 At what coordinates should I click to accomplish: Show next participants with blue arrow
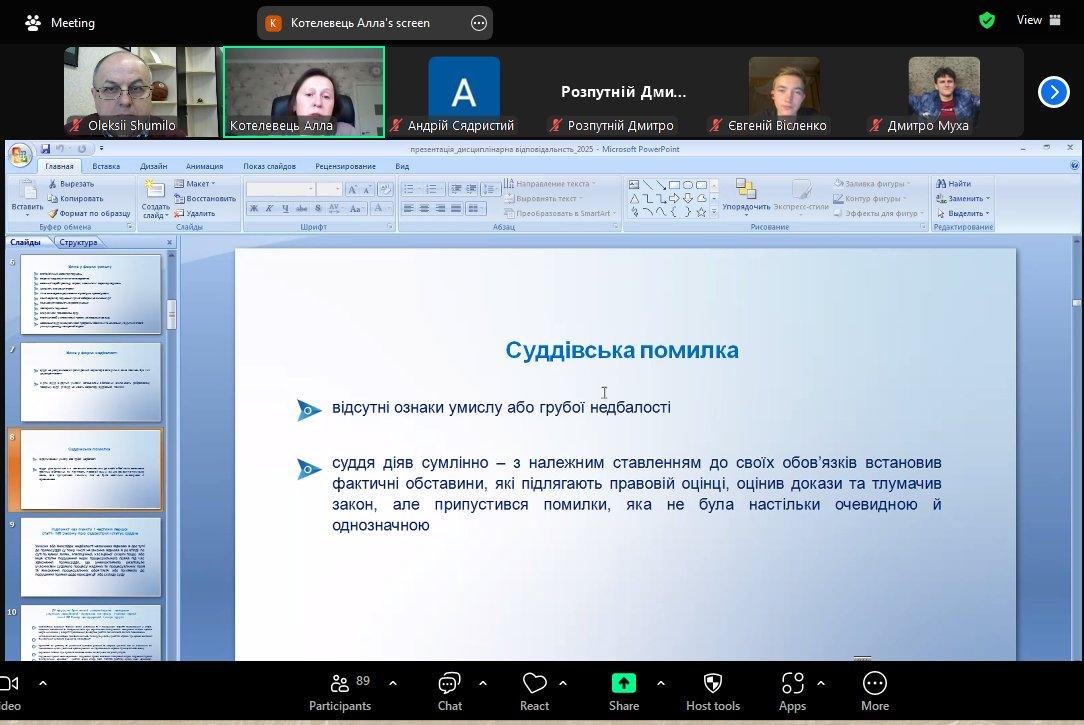pos(1054,92)
